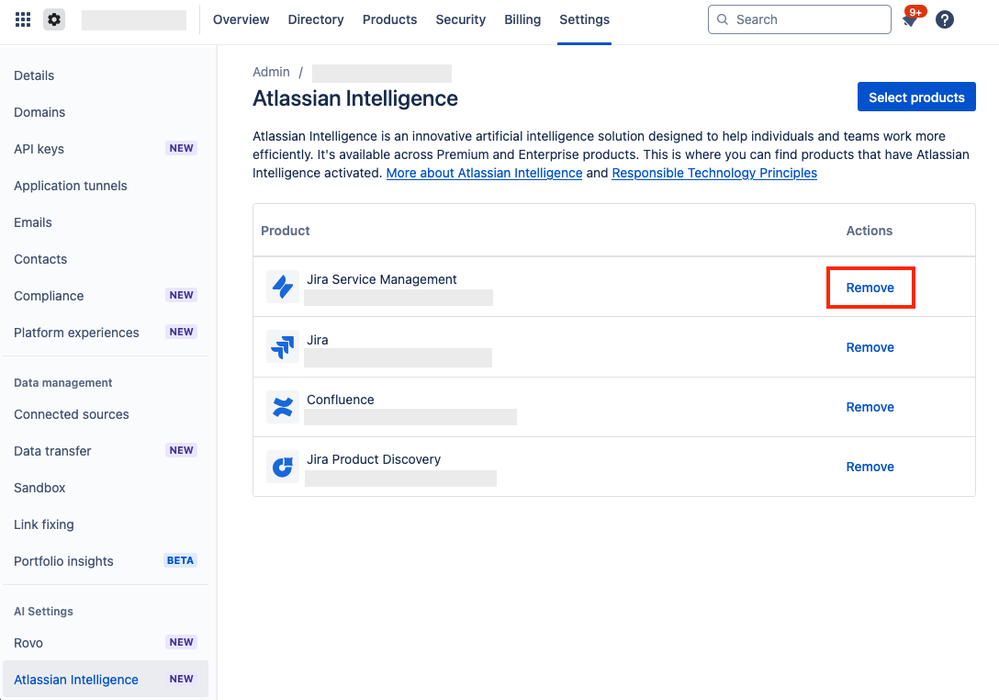The image size is (999, 700).
Task: Click the Jira product icon
Action: [x=282, y=347]
